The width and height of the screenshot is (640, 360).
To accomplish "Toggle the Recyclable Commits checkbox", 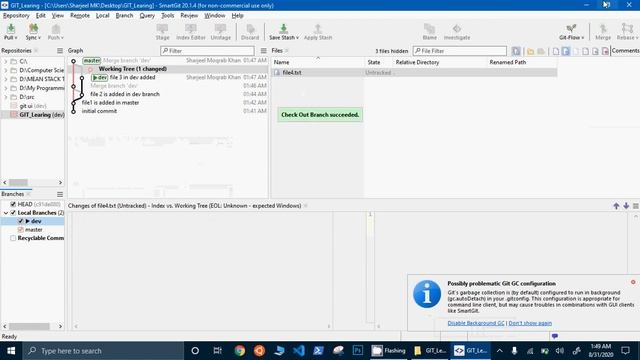I will 13,238.
